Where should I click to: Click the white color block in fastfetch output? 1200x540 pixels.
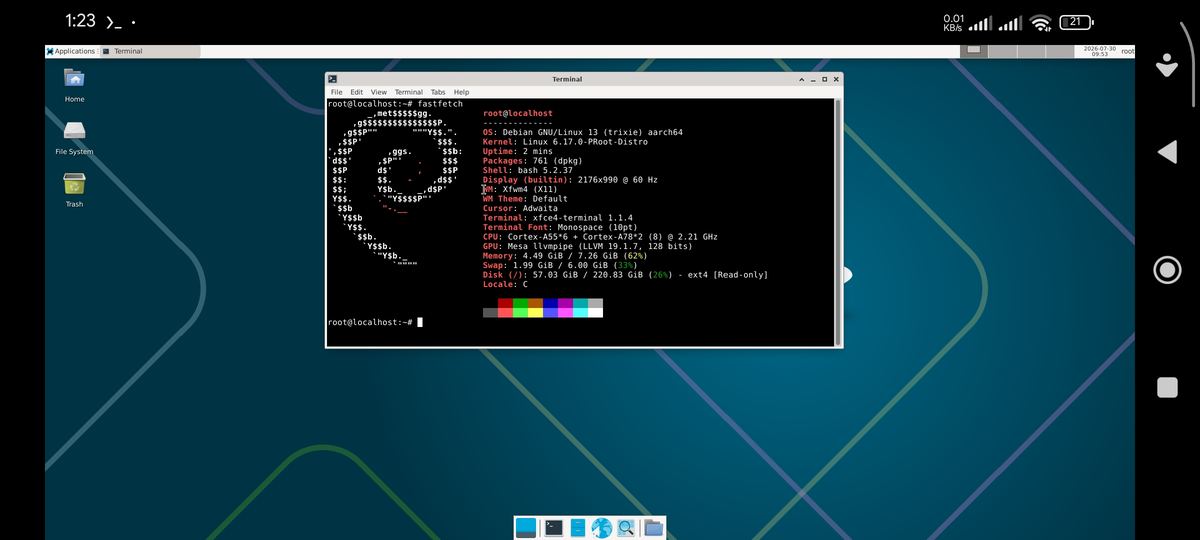click(x=595, y=313)
